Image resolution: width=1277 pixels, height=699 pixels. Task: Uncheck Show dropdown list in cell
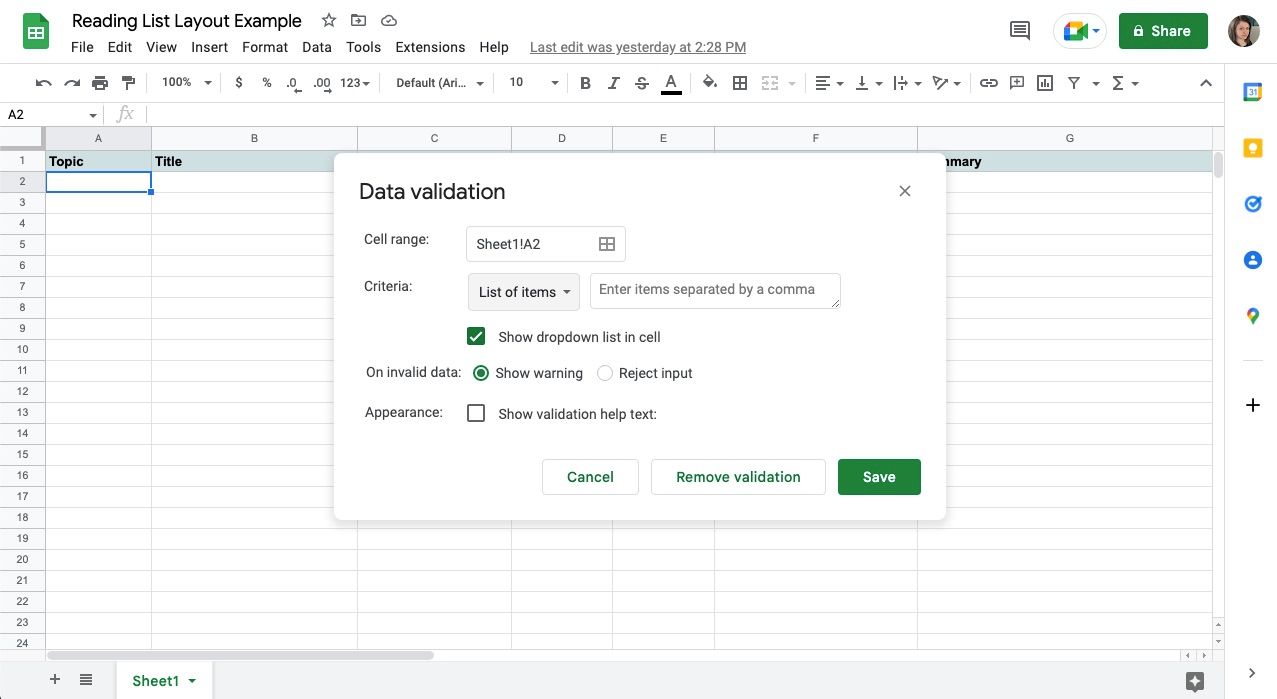click(x=476, y=337)
